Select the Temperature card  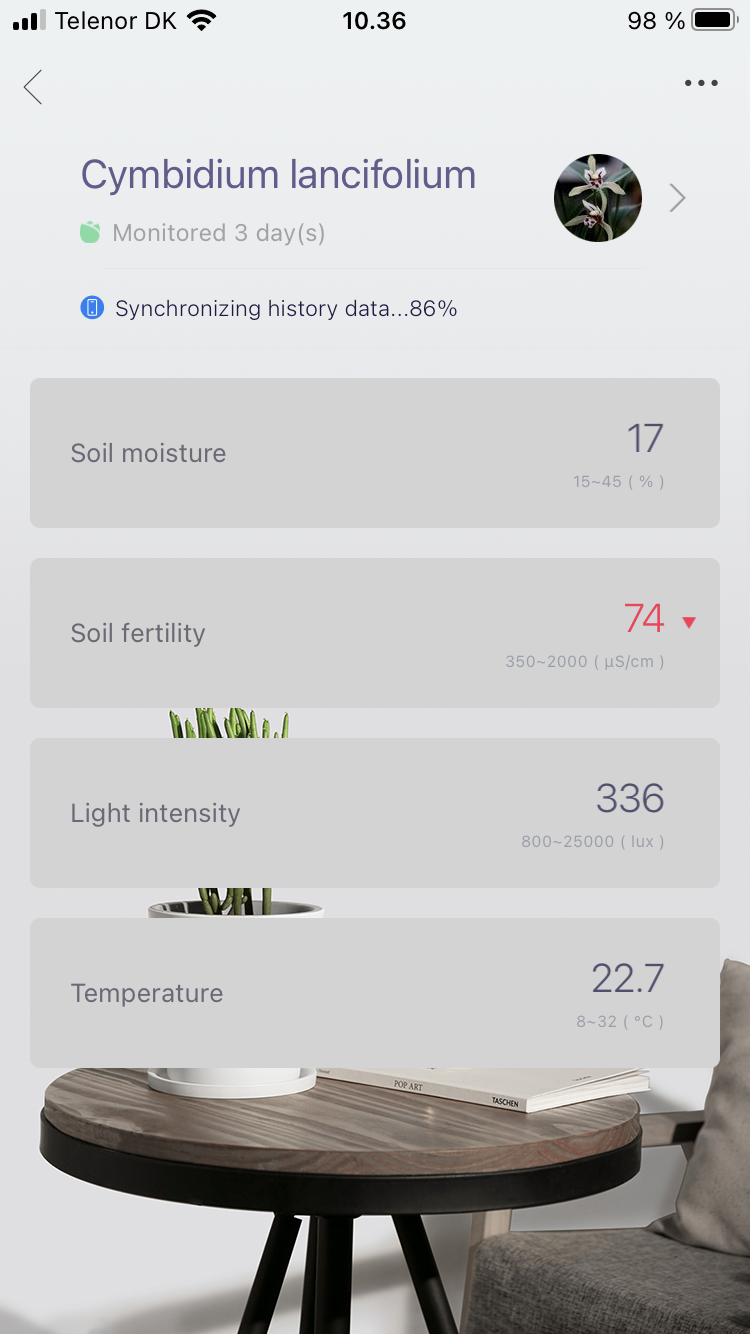375,993
